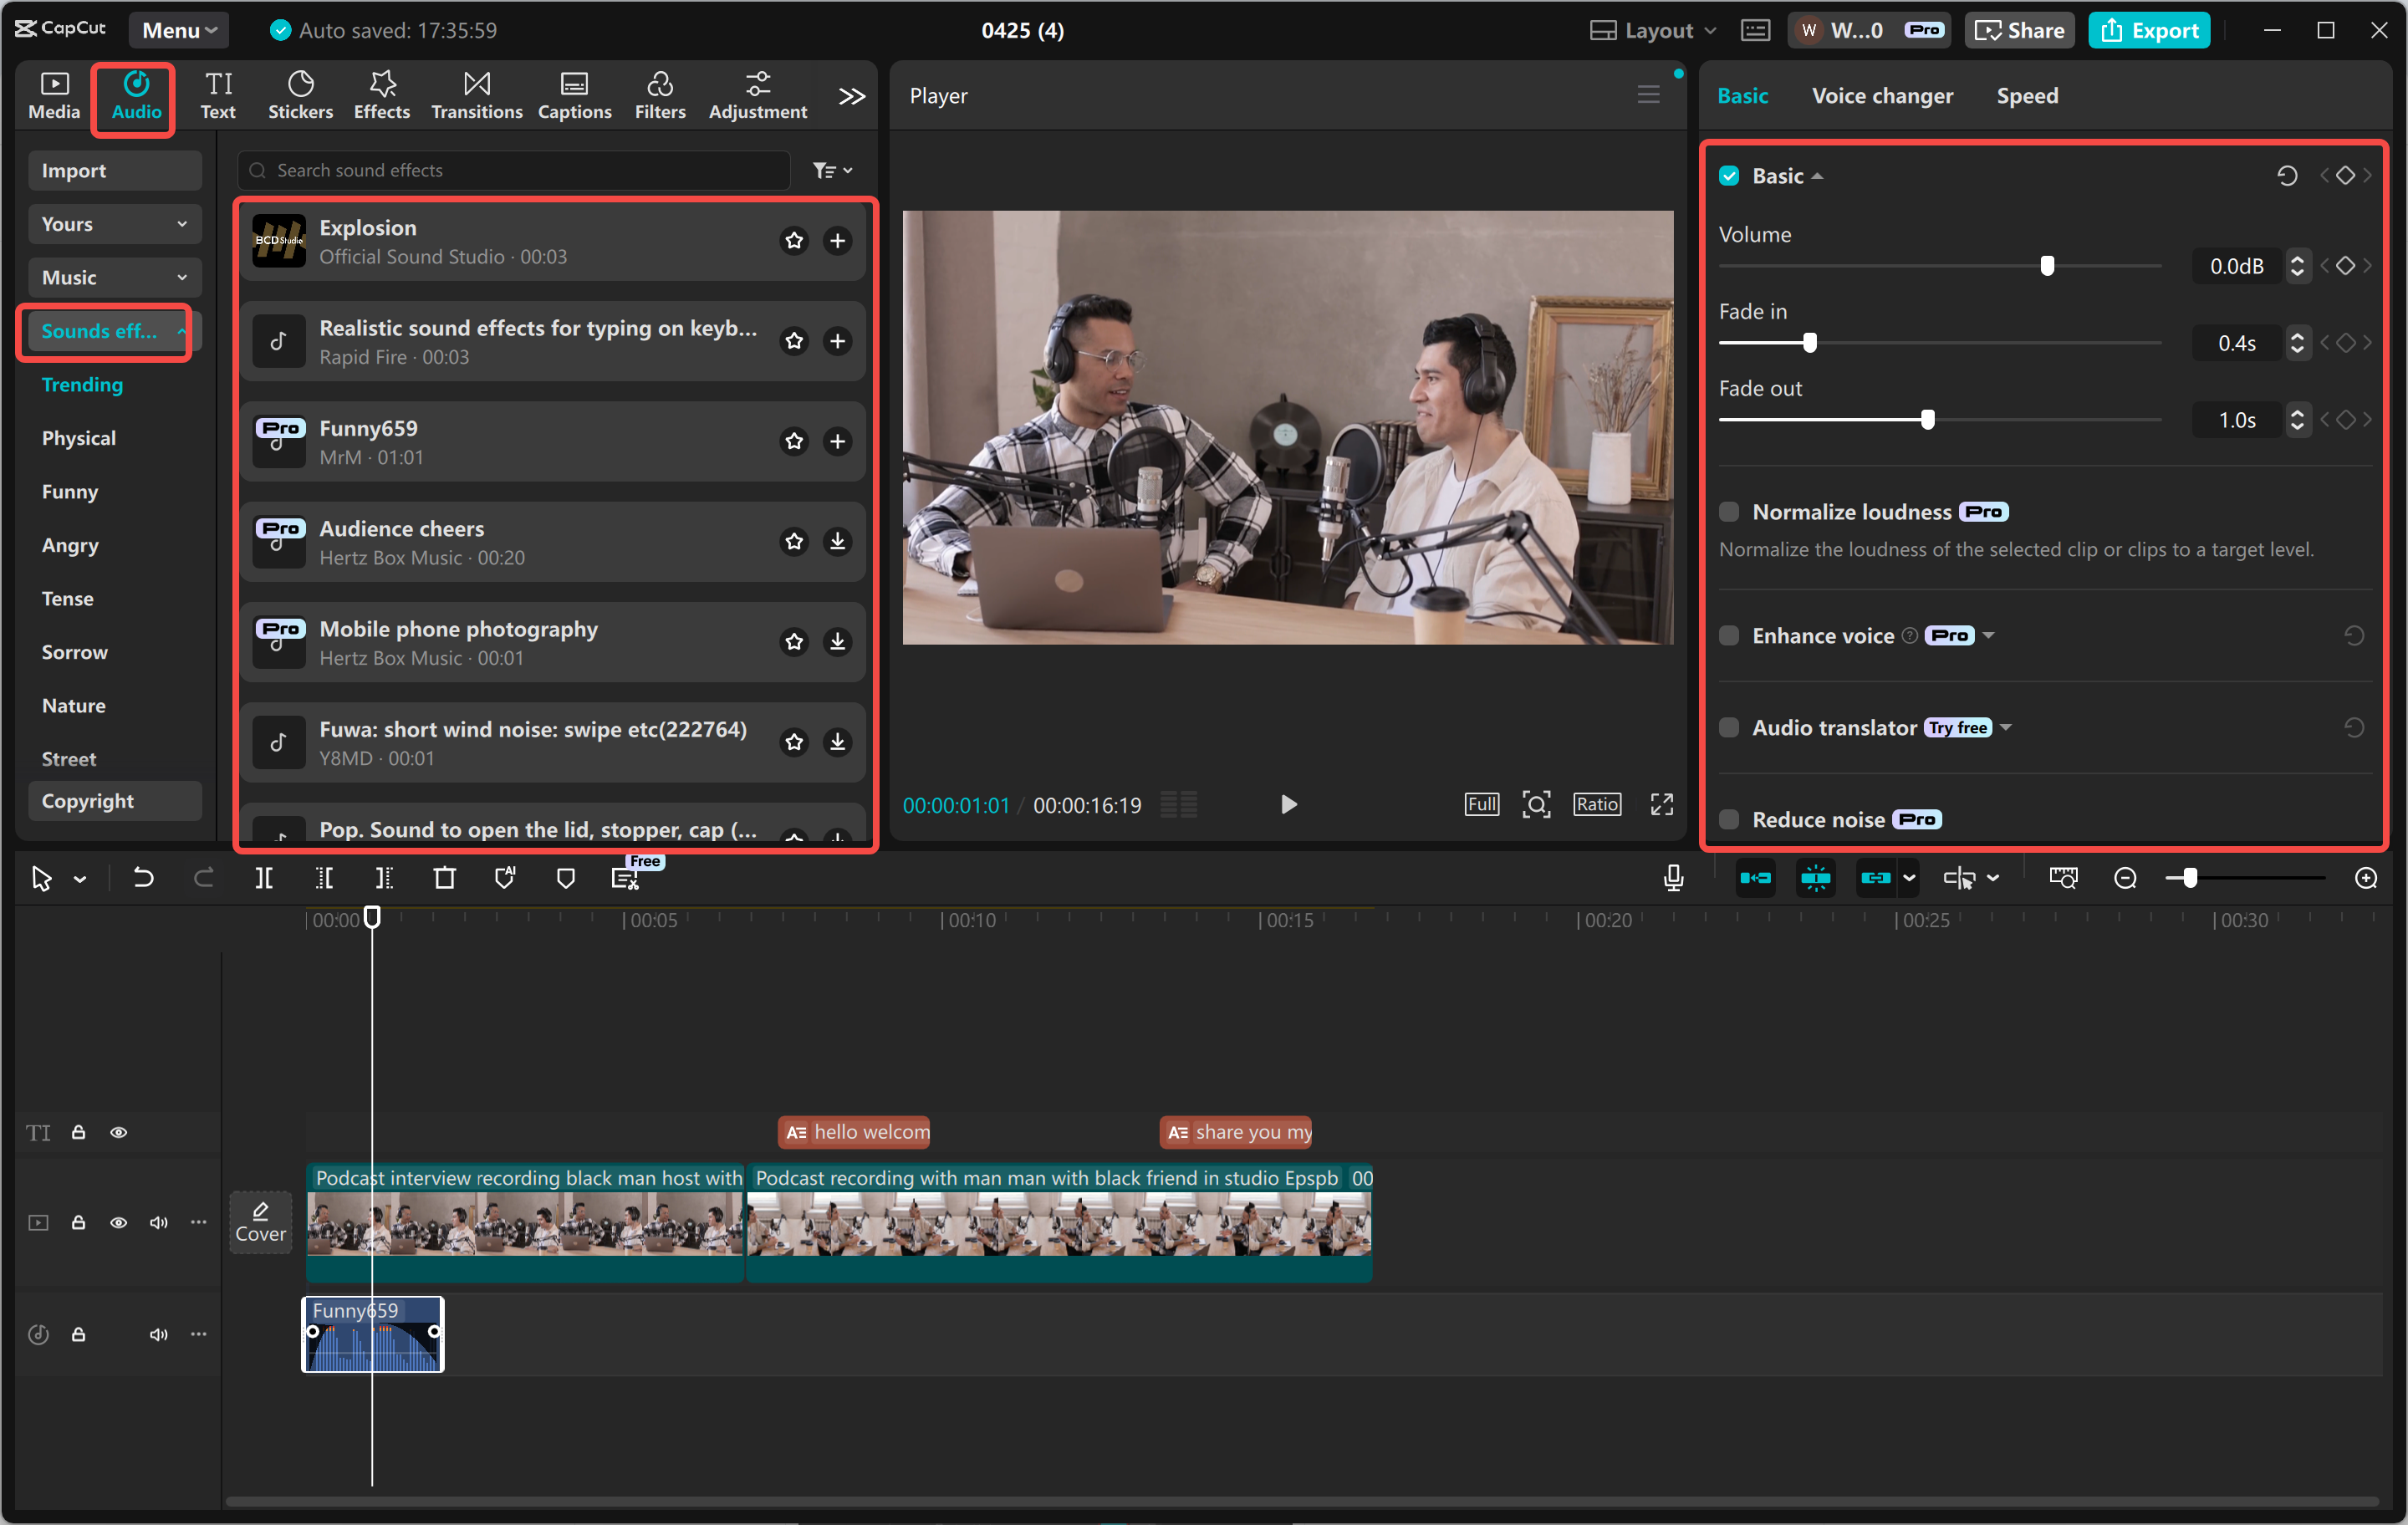Expand the Music category in the sidebar
This screenshot has width=2408, height=1525.
114,277
